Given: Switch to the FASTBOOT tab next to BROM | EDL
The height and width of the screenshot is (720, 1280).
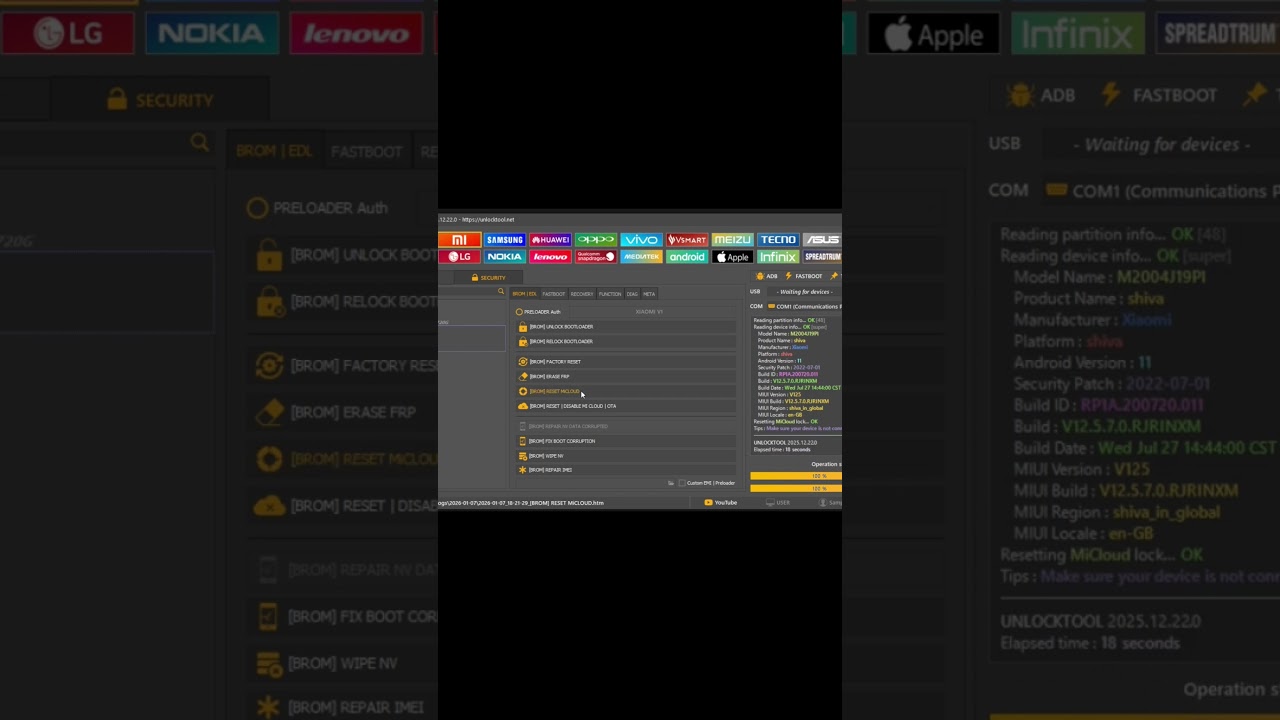Looking at the screenshot, I should point(554,294).
